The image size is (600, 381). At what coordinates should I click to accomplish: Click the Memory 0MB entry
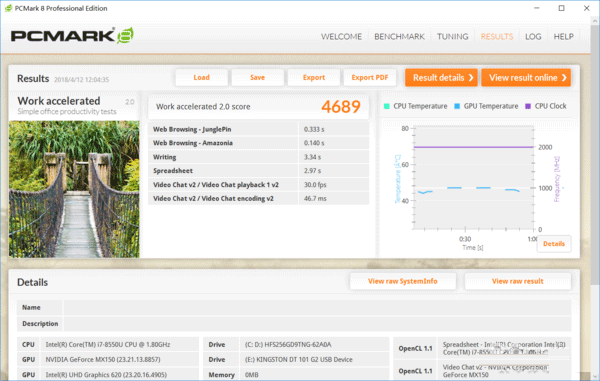pyautogui.click(x=251, y=375)
